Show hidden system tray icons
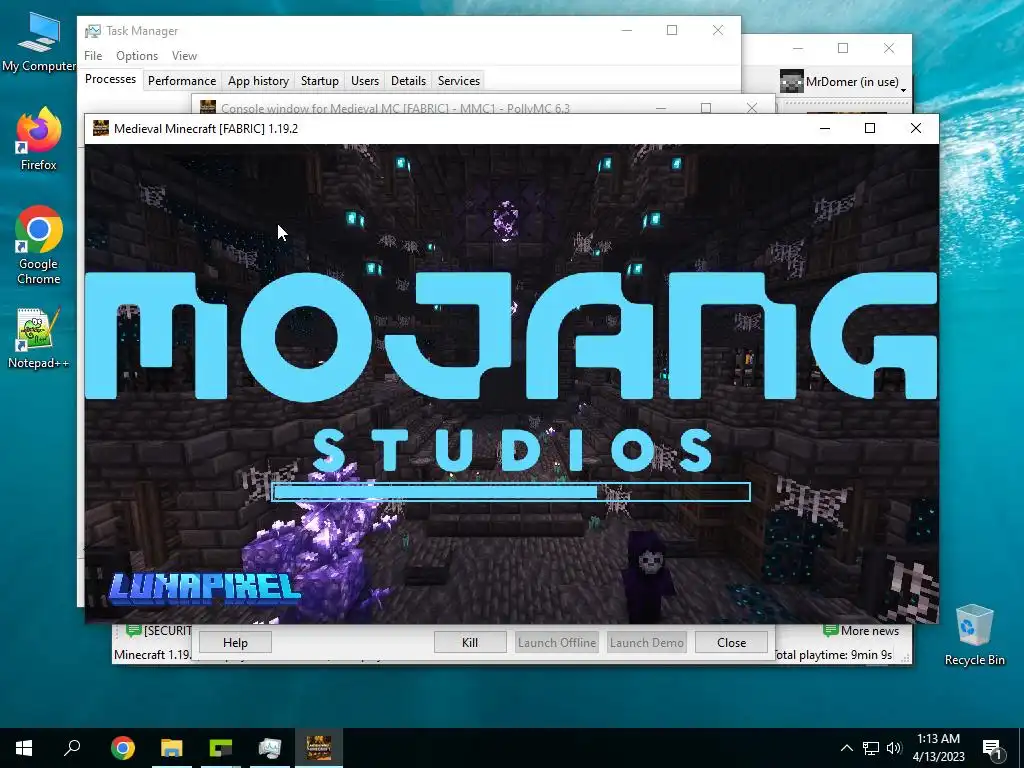1024x768 pixels. tap(846, 748)
